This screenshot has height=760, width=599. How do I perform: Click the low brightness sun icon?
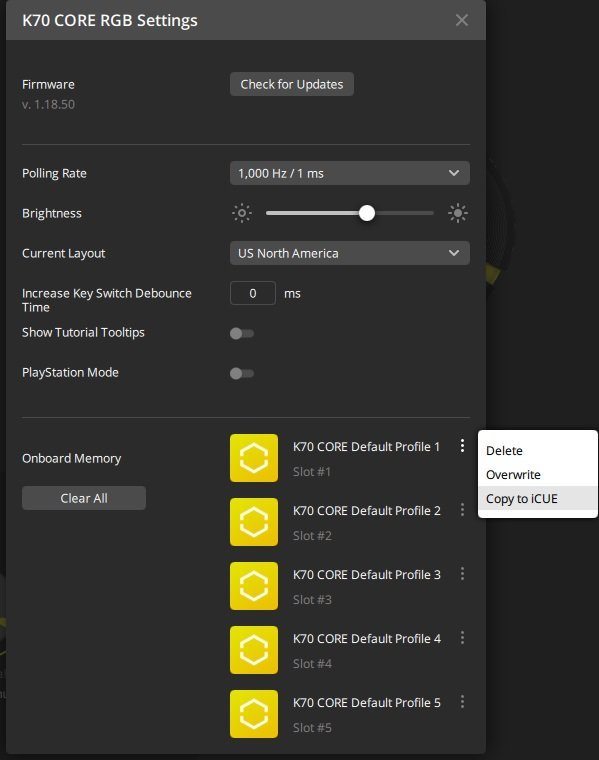242,213
